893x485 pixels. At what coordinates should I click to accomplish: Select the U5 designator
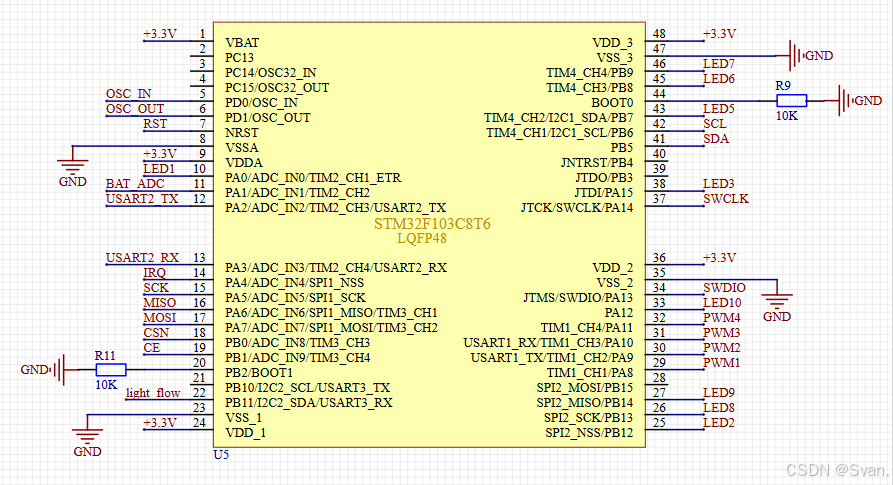221,454
